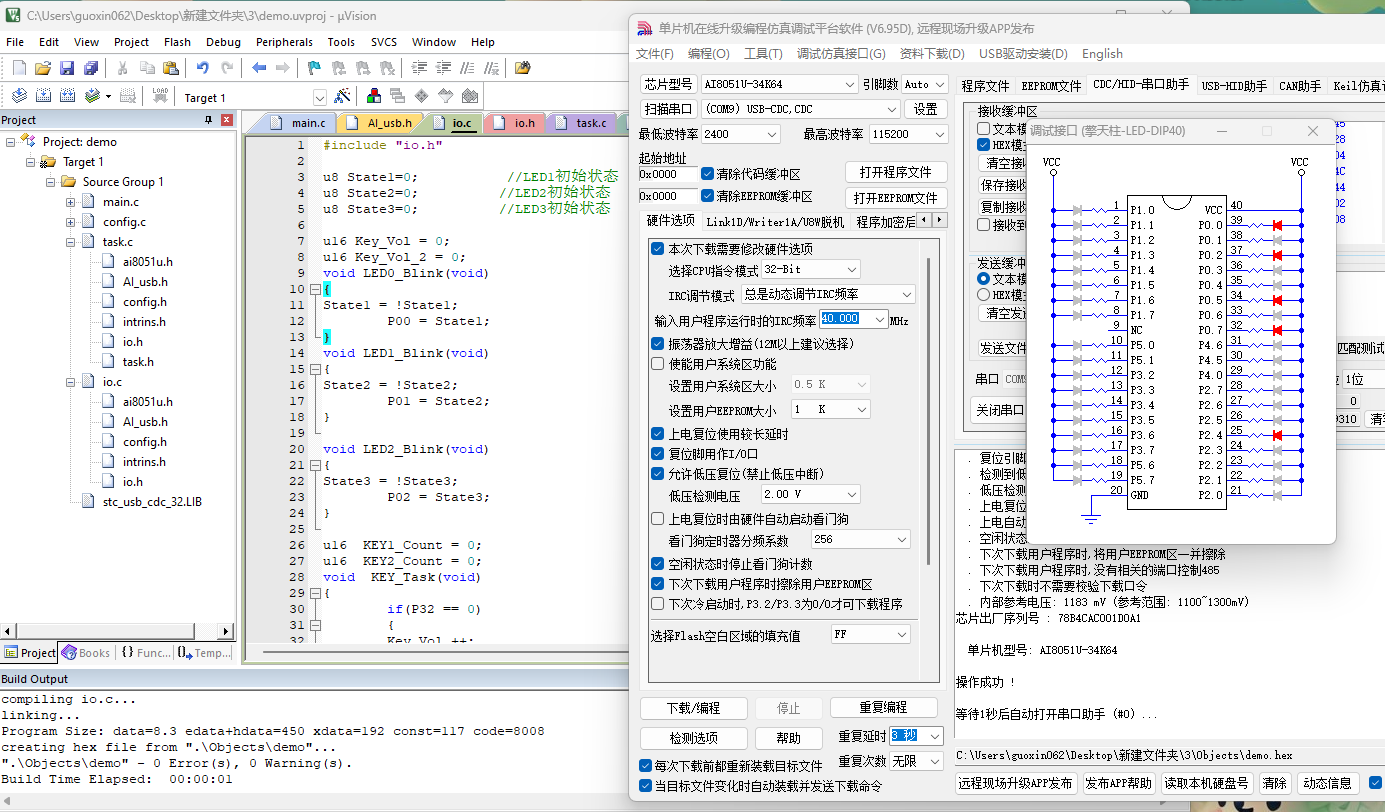Collapse the task.c node in project tree

[71, 242]
